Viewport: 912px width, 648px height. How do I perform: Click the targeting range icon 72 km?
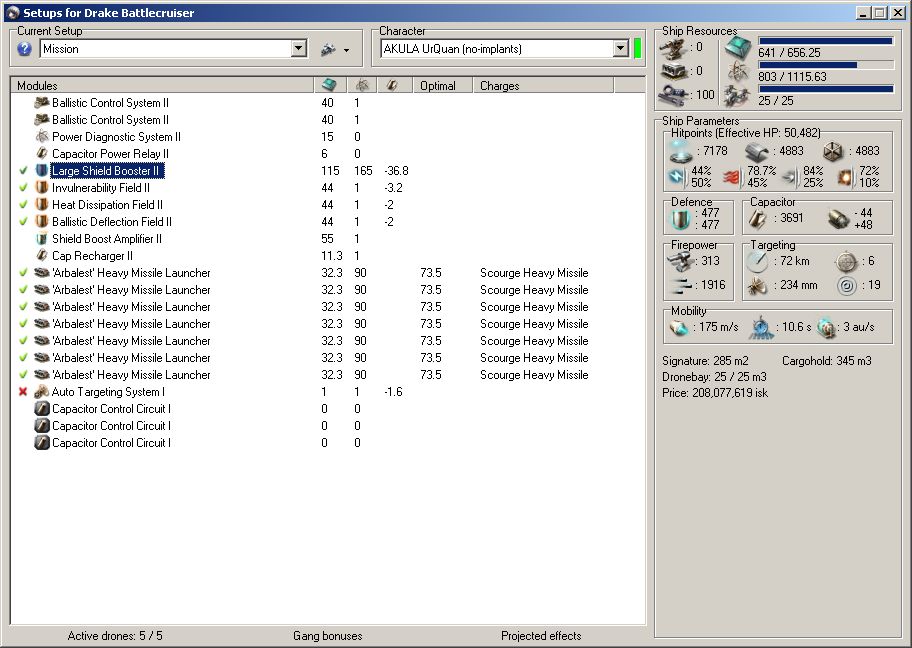[x=757, y=262]
